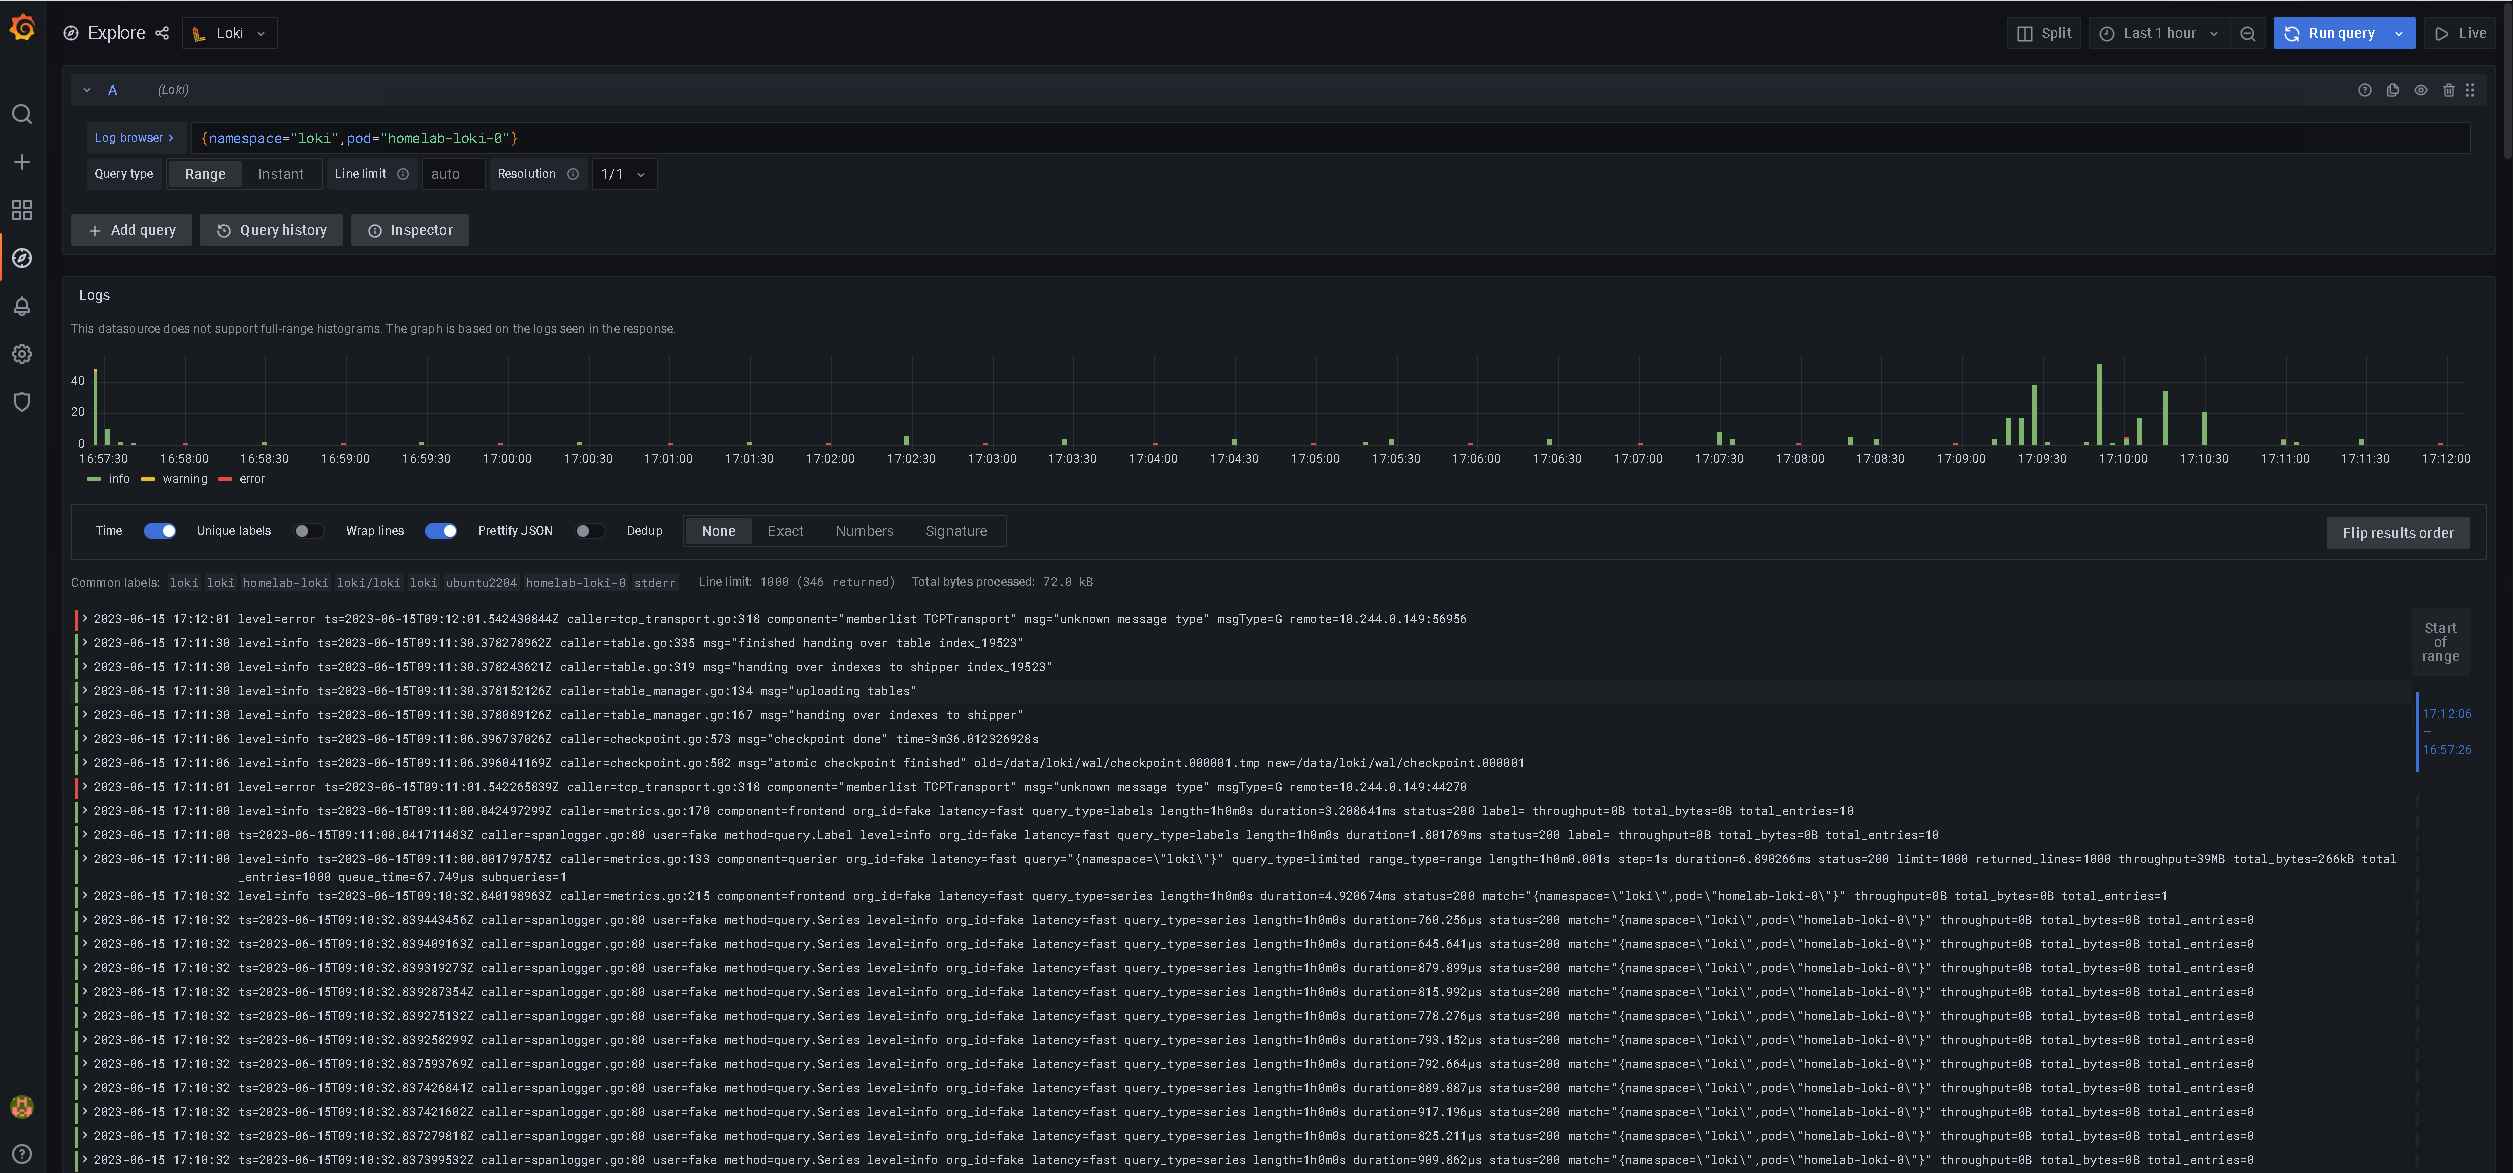Open the Help question mark sidebar icon

[22, 1154]
